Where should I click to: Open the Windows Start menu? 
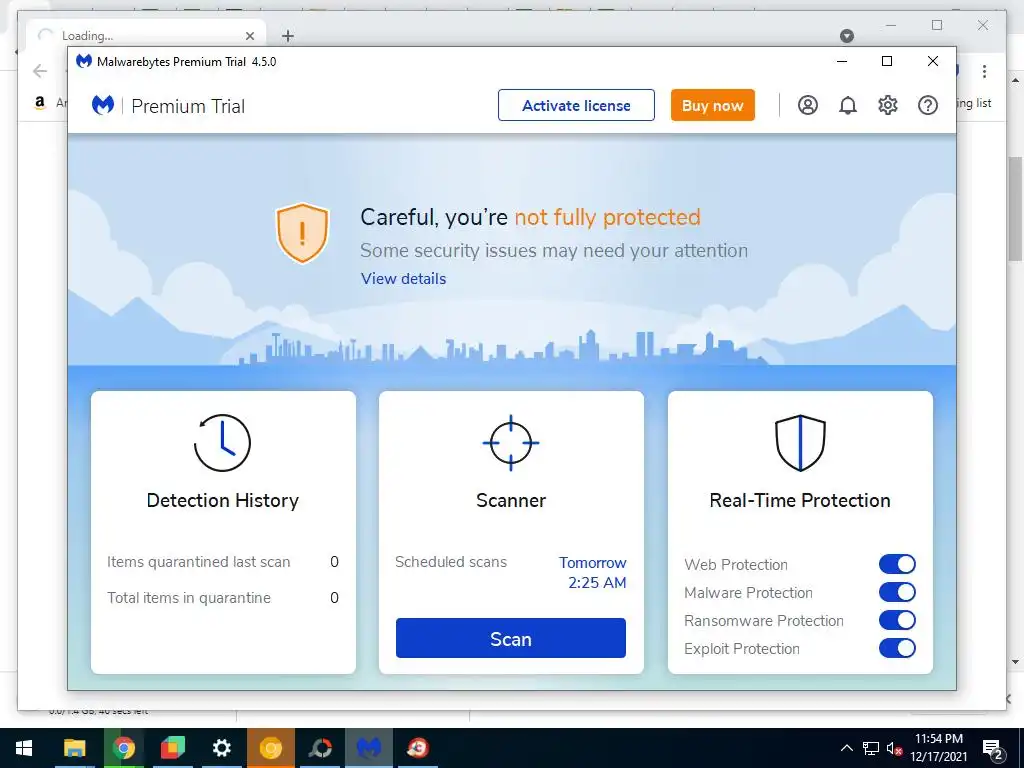(x=24, y=748)
